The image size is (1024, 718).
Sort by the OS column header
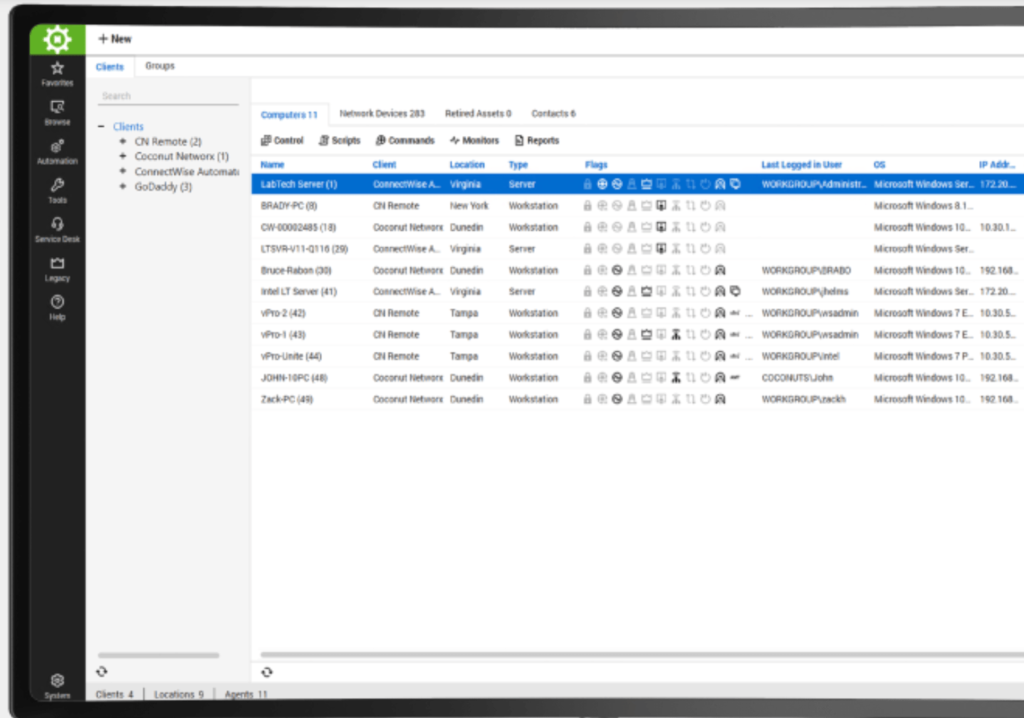[x=879, y=165]
